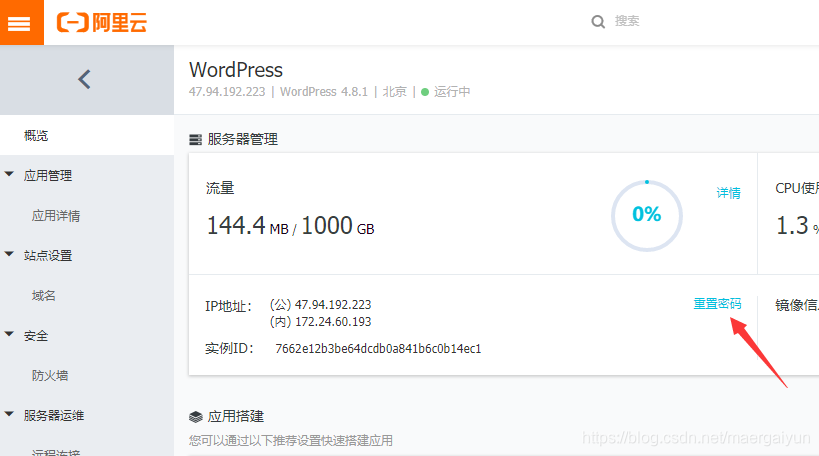Click the 重置密码 reset password link
The width and height of the screenshot is (819, 456).
click(x=717, y=303)
